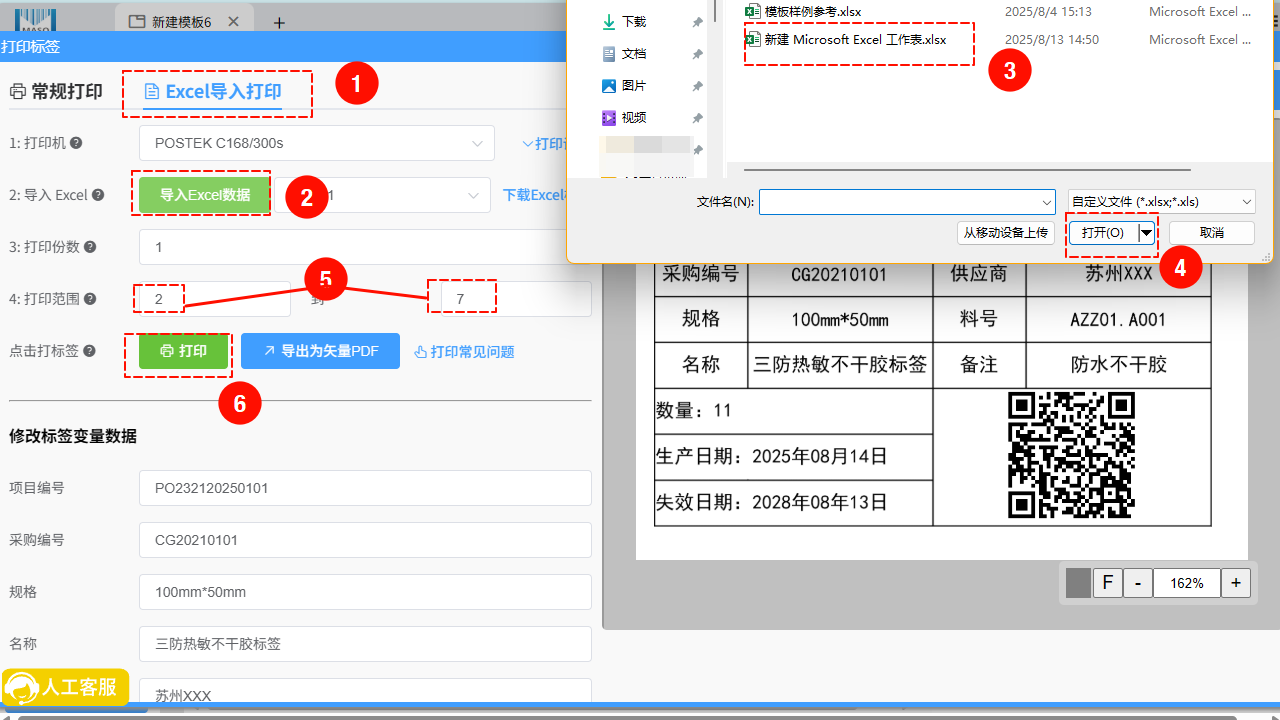Open a new tab with the plus icon
Screen dimensions: 1280x720
coord(279,22)
